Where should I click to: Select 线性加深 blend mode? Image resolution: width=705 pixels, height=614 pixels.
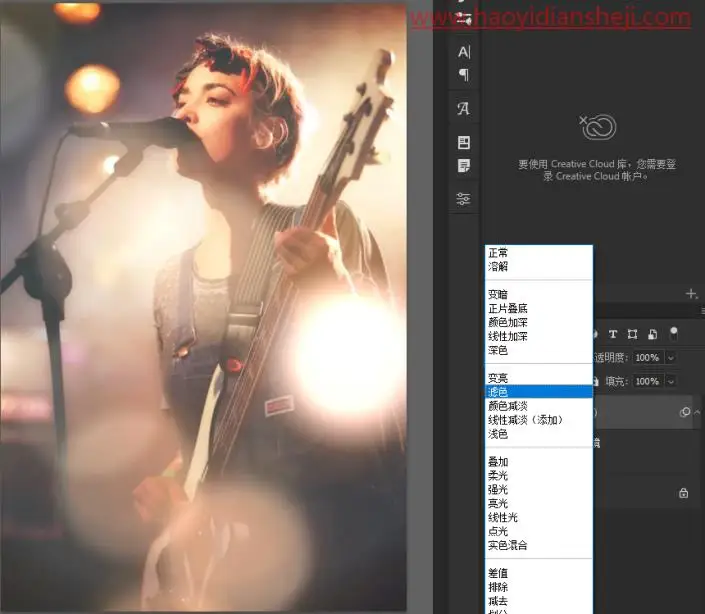click(x=539, y=336)
